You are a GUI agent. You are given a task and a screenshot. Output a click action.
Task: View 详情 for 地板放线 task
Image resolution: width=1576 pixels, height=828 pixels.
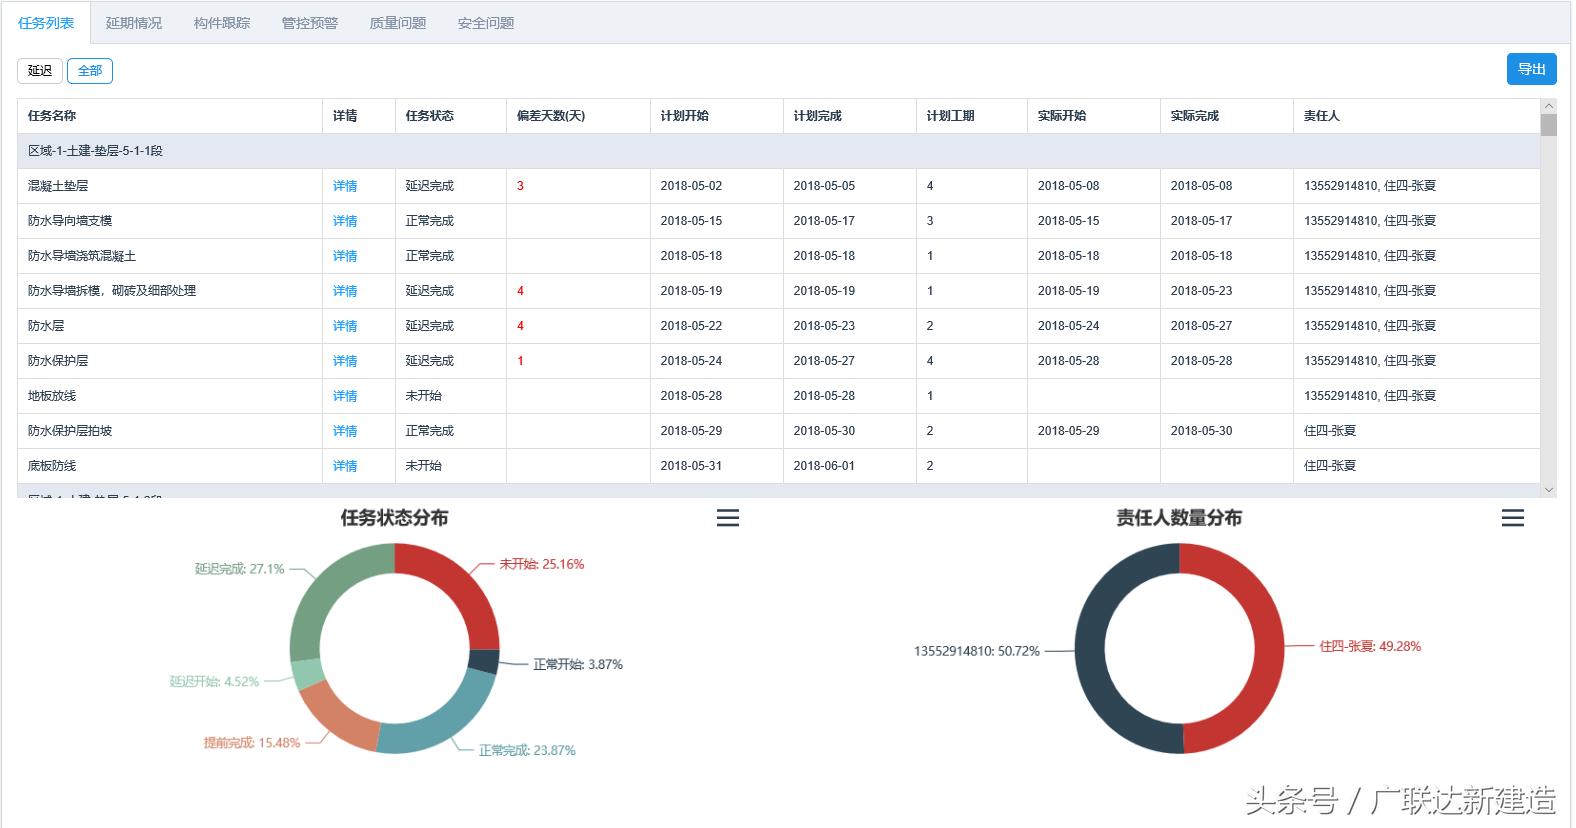(345, 396)
